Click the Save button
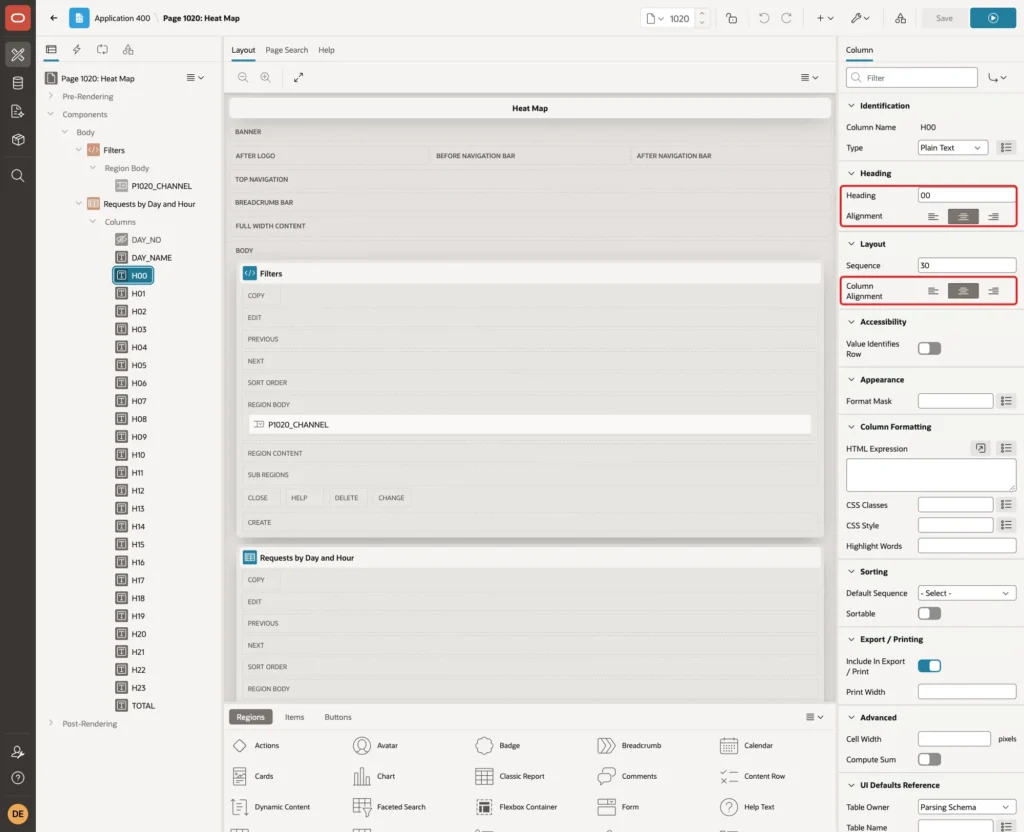Screen dimensions: 1024x832 [x=944, y=18]
